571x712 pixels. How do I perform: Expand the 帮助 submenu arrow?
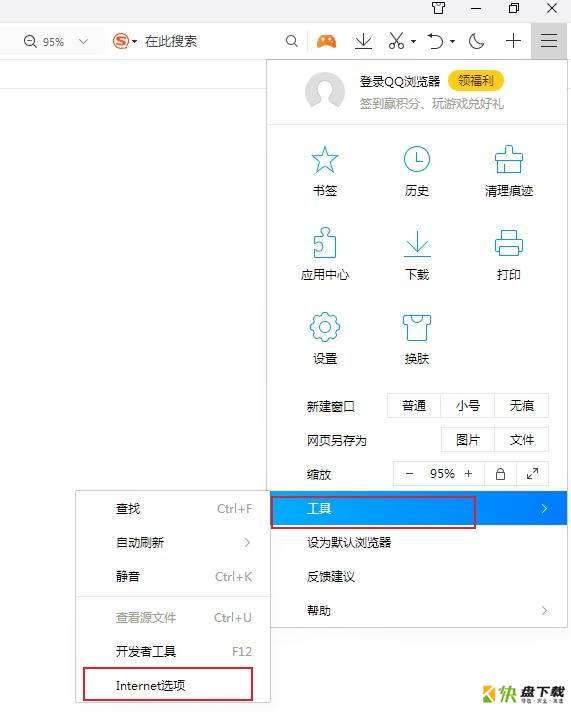click(x=544, y=611)
